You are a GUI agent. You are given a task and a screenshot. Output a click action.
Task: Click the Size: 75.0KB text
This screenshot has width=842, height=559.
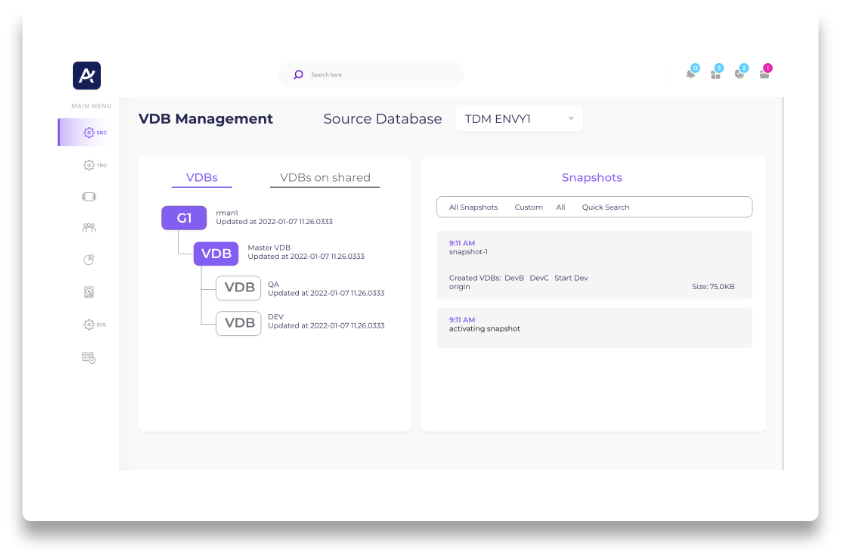[x=713, y=287]
